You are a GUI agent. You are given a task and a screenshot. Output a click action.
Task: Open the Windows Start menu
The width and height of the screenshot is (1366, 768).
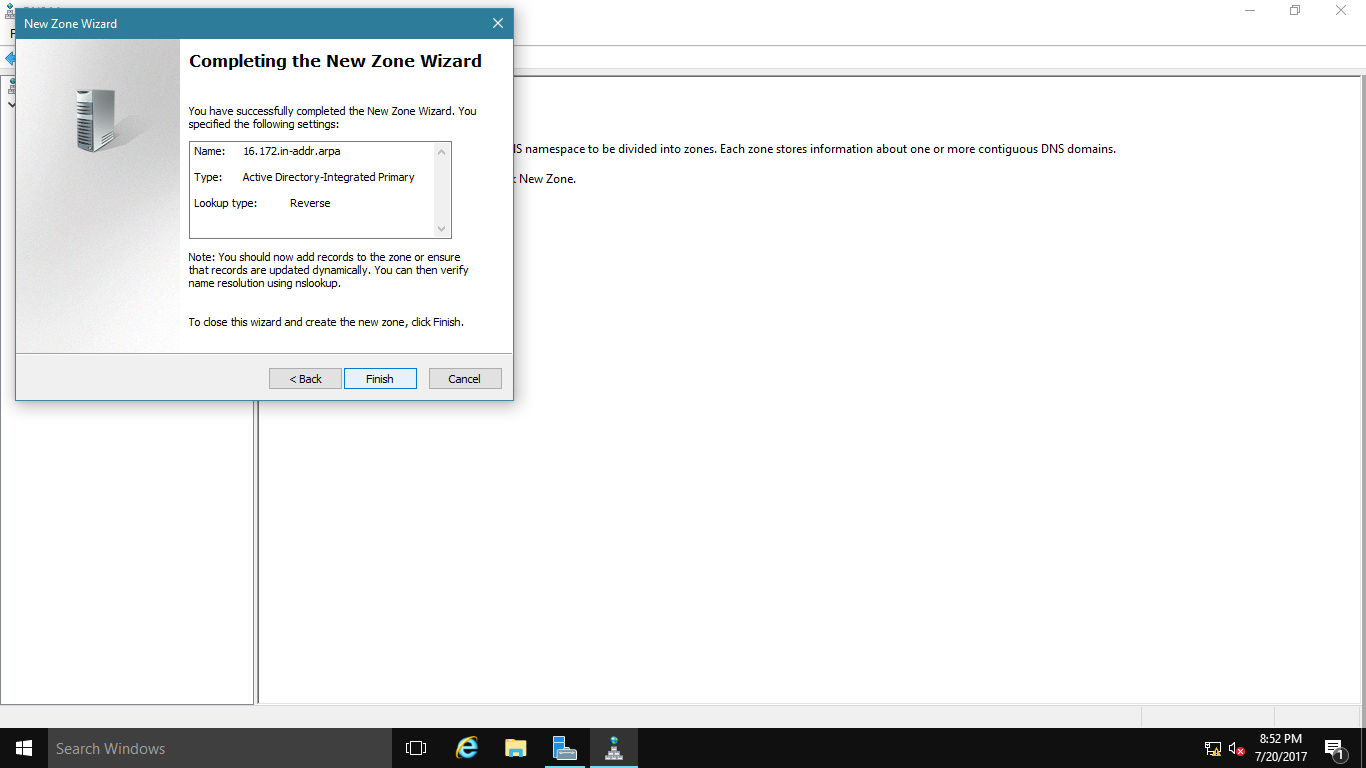pos(24,748)
